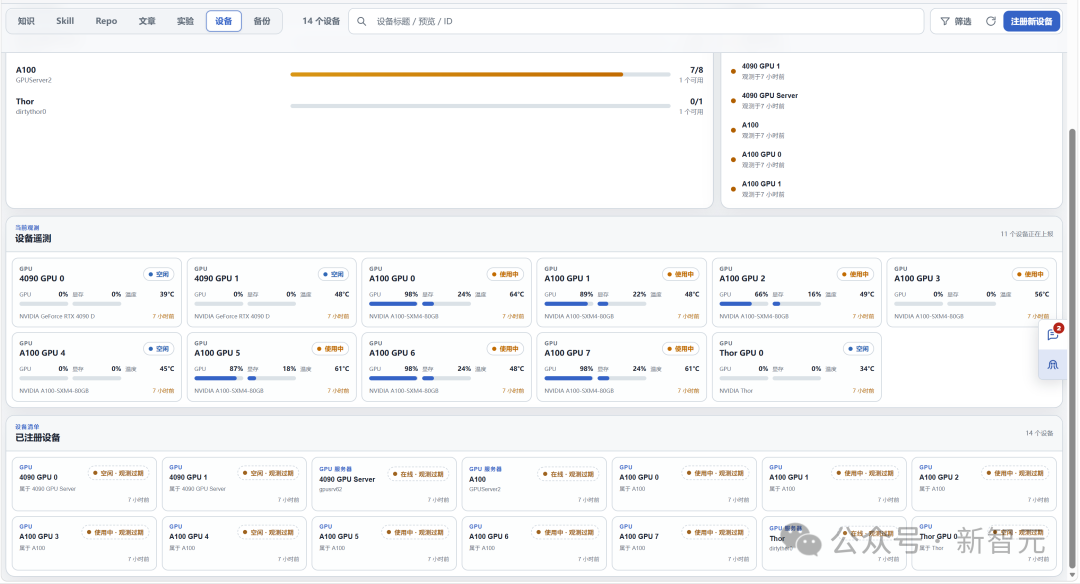The width and height of the screenshot is (1080, 584).
Task: Open the A100 GPU 6 telemetry card
Action: [446, 367]
